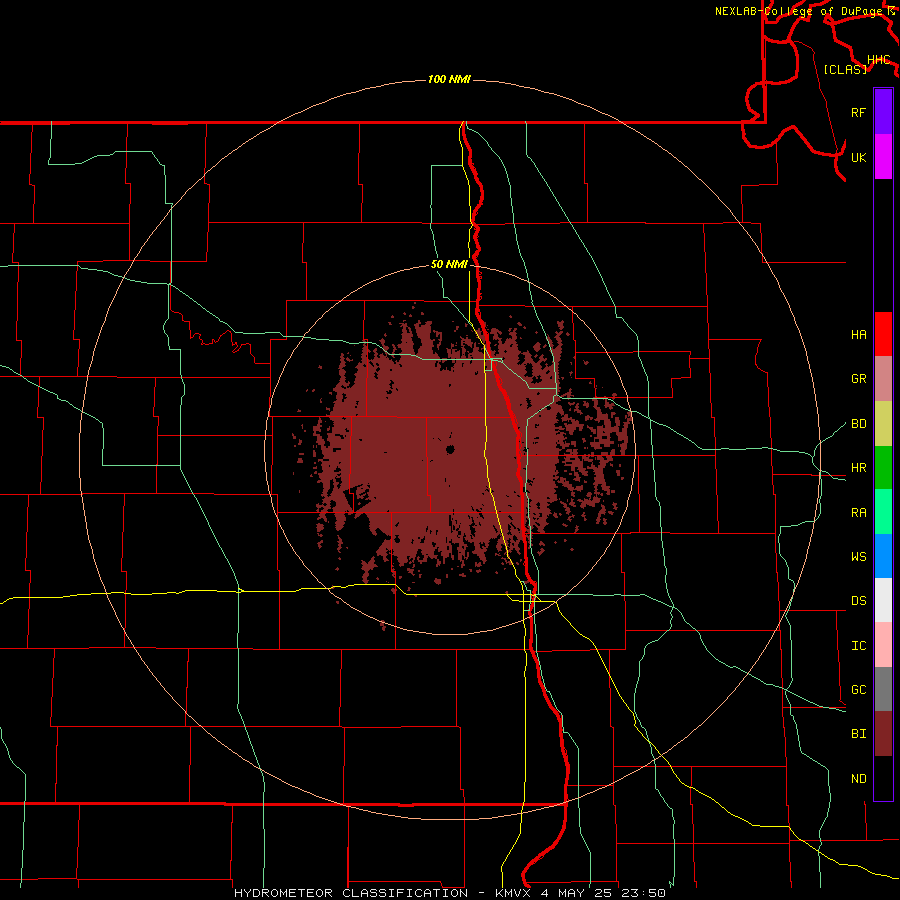
Task: Click the RA legend label
Action: click(x=858, y=513)
